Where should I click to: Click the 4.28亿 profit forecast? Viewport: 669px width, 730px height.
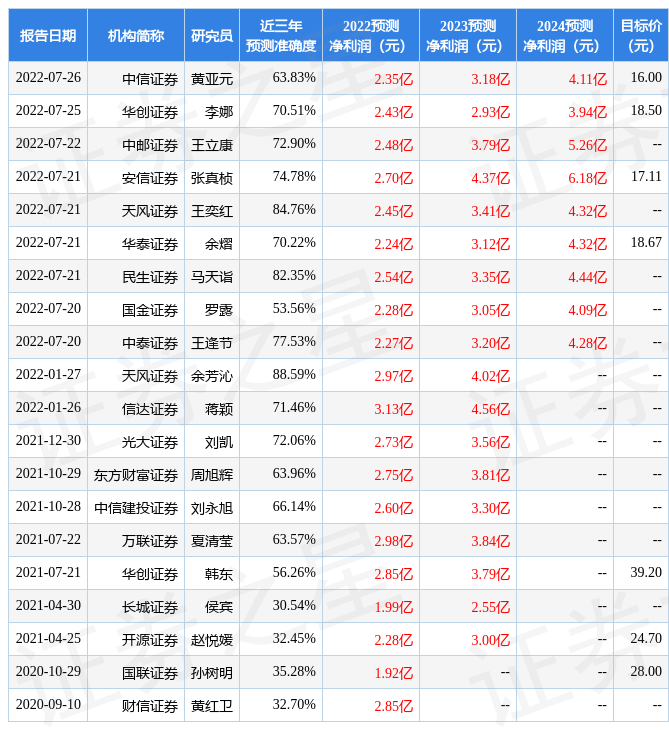[x=588, y=343]
